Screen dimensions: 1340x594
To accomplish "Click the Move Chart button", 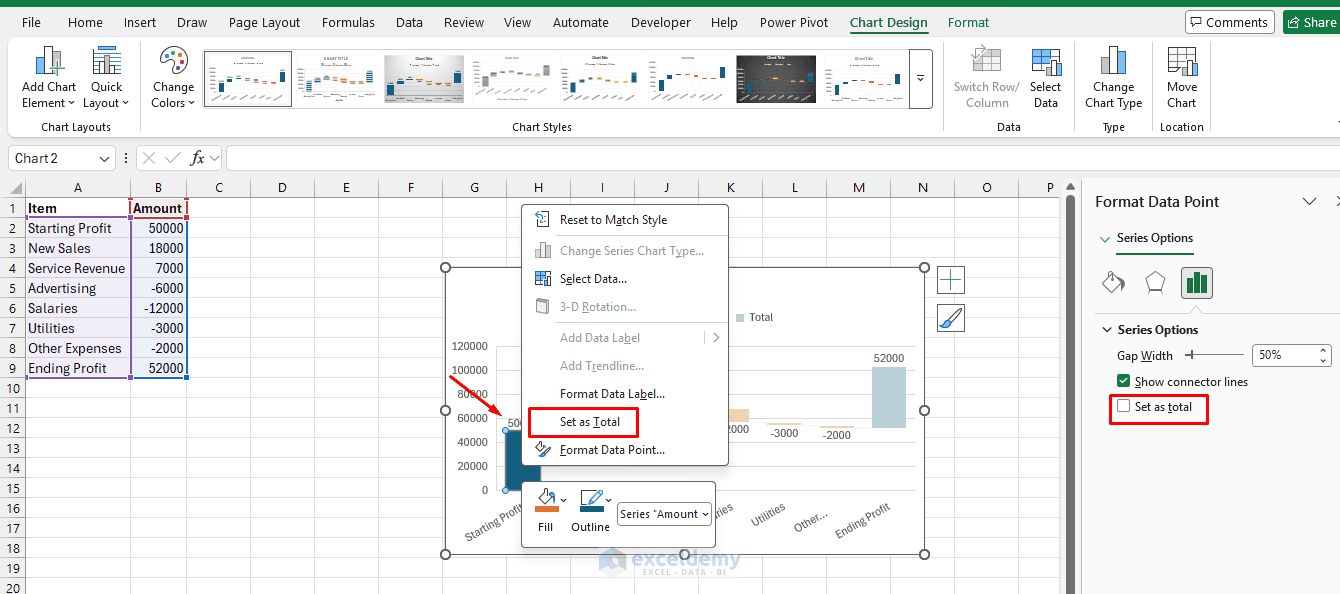I will point(1182,78).
